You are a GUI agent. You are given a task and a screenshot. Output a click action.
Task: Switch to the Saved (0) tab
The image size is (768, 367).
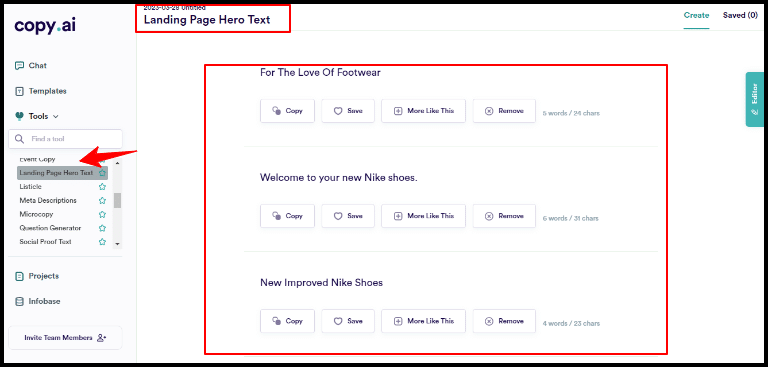[x=740, y=15]
